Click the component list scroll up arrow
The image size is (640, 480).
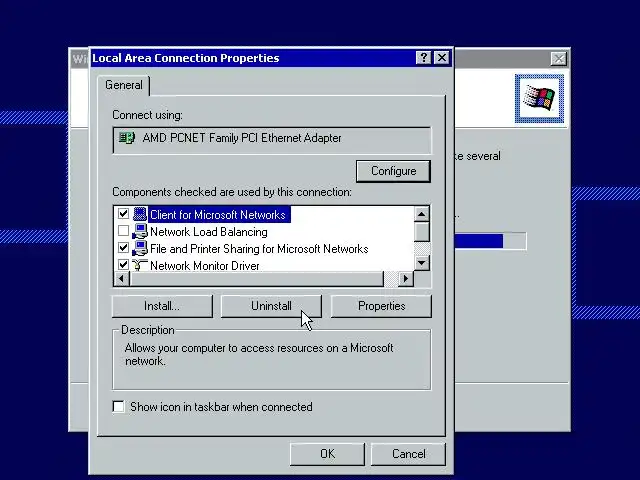coord(422,214)
